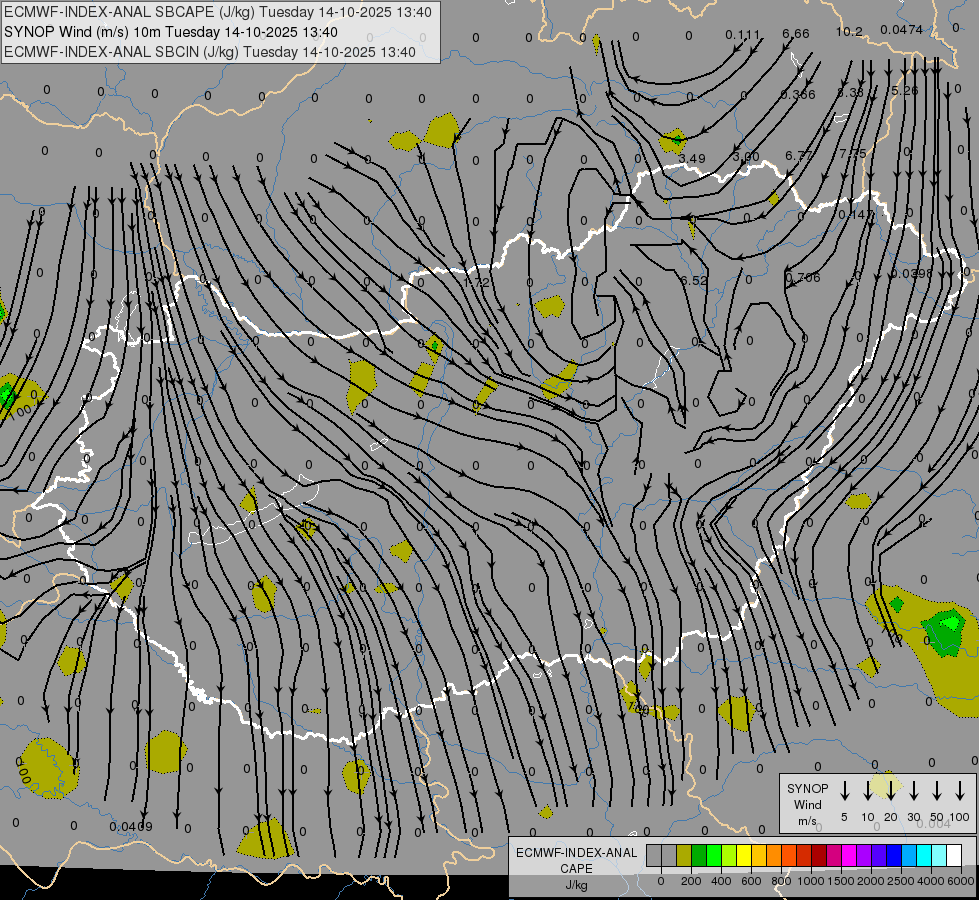Select the dark green CAPE legend swatch

point(699,856)
